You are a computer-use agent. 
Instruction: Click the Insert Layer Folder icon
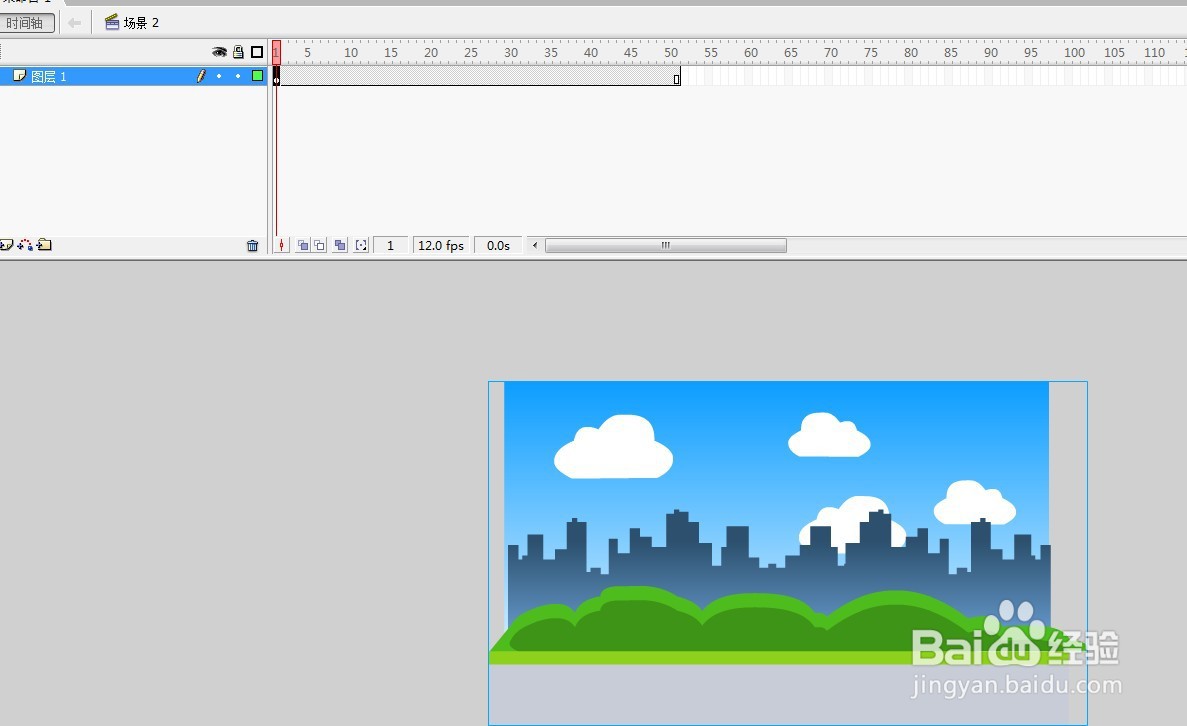pyautogui.click(x=44, y=245)
